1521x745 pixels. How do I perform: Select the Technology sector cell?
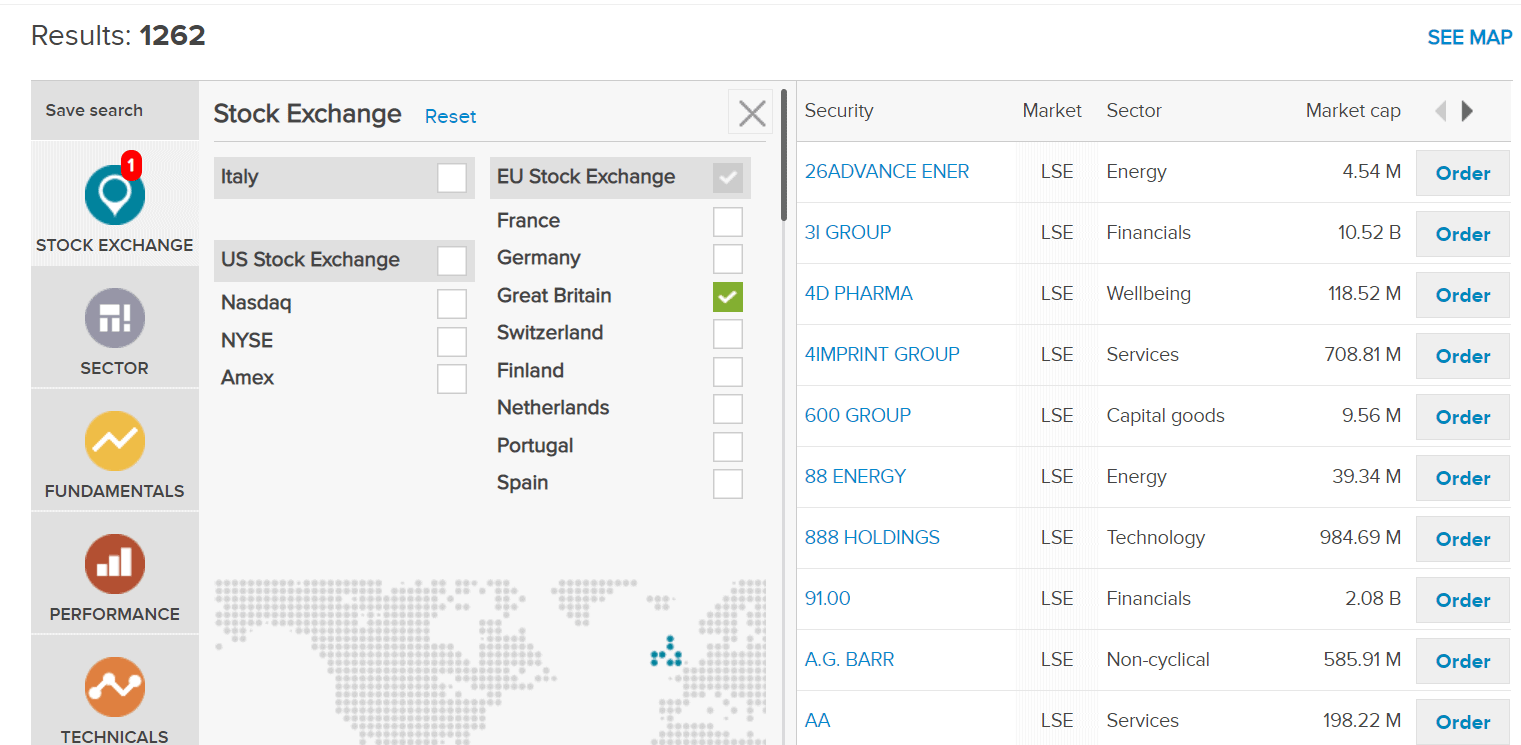tap(1155, 537)
